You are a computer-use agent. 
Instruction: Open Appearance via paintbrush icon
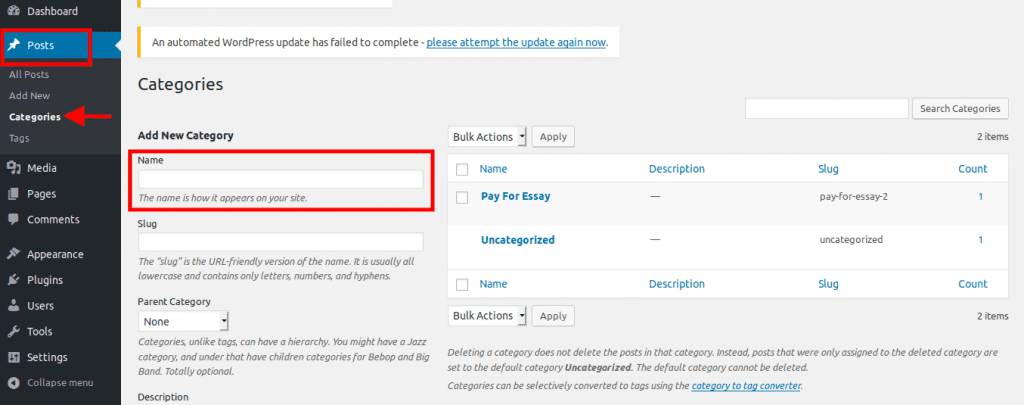(x=14, y=254)
